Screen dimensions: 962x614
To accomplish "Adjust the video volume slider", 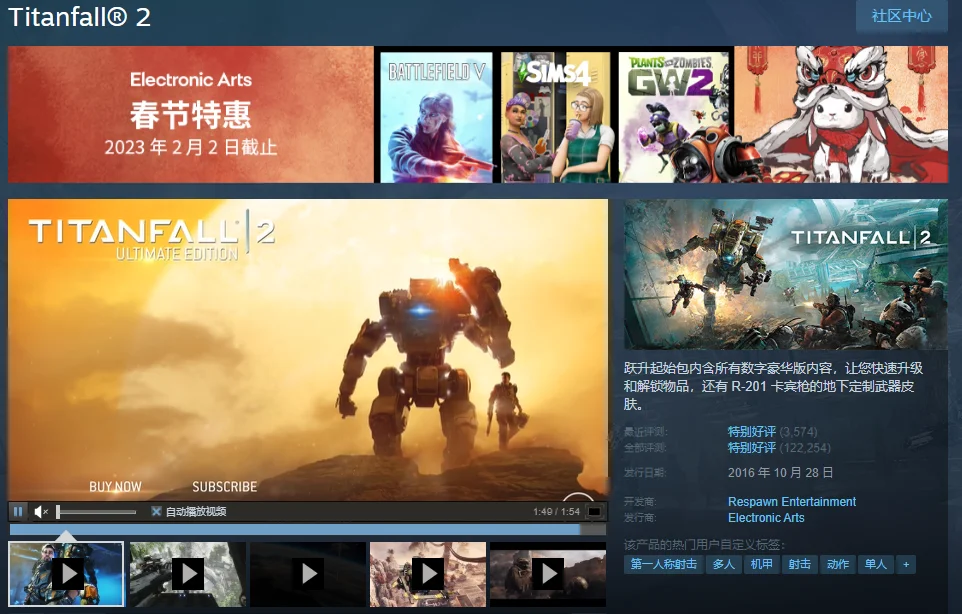I will tap(96, 511).
